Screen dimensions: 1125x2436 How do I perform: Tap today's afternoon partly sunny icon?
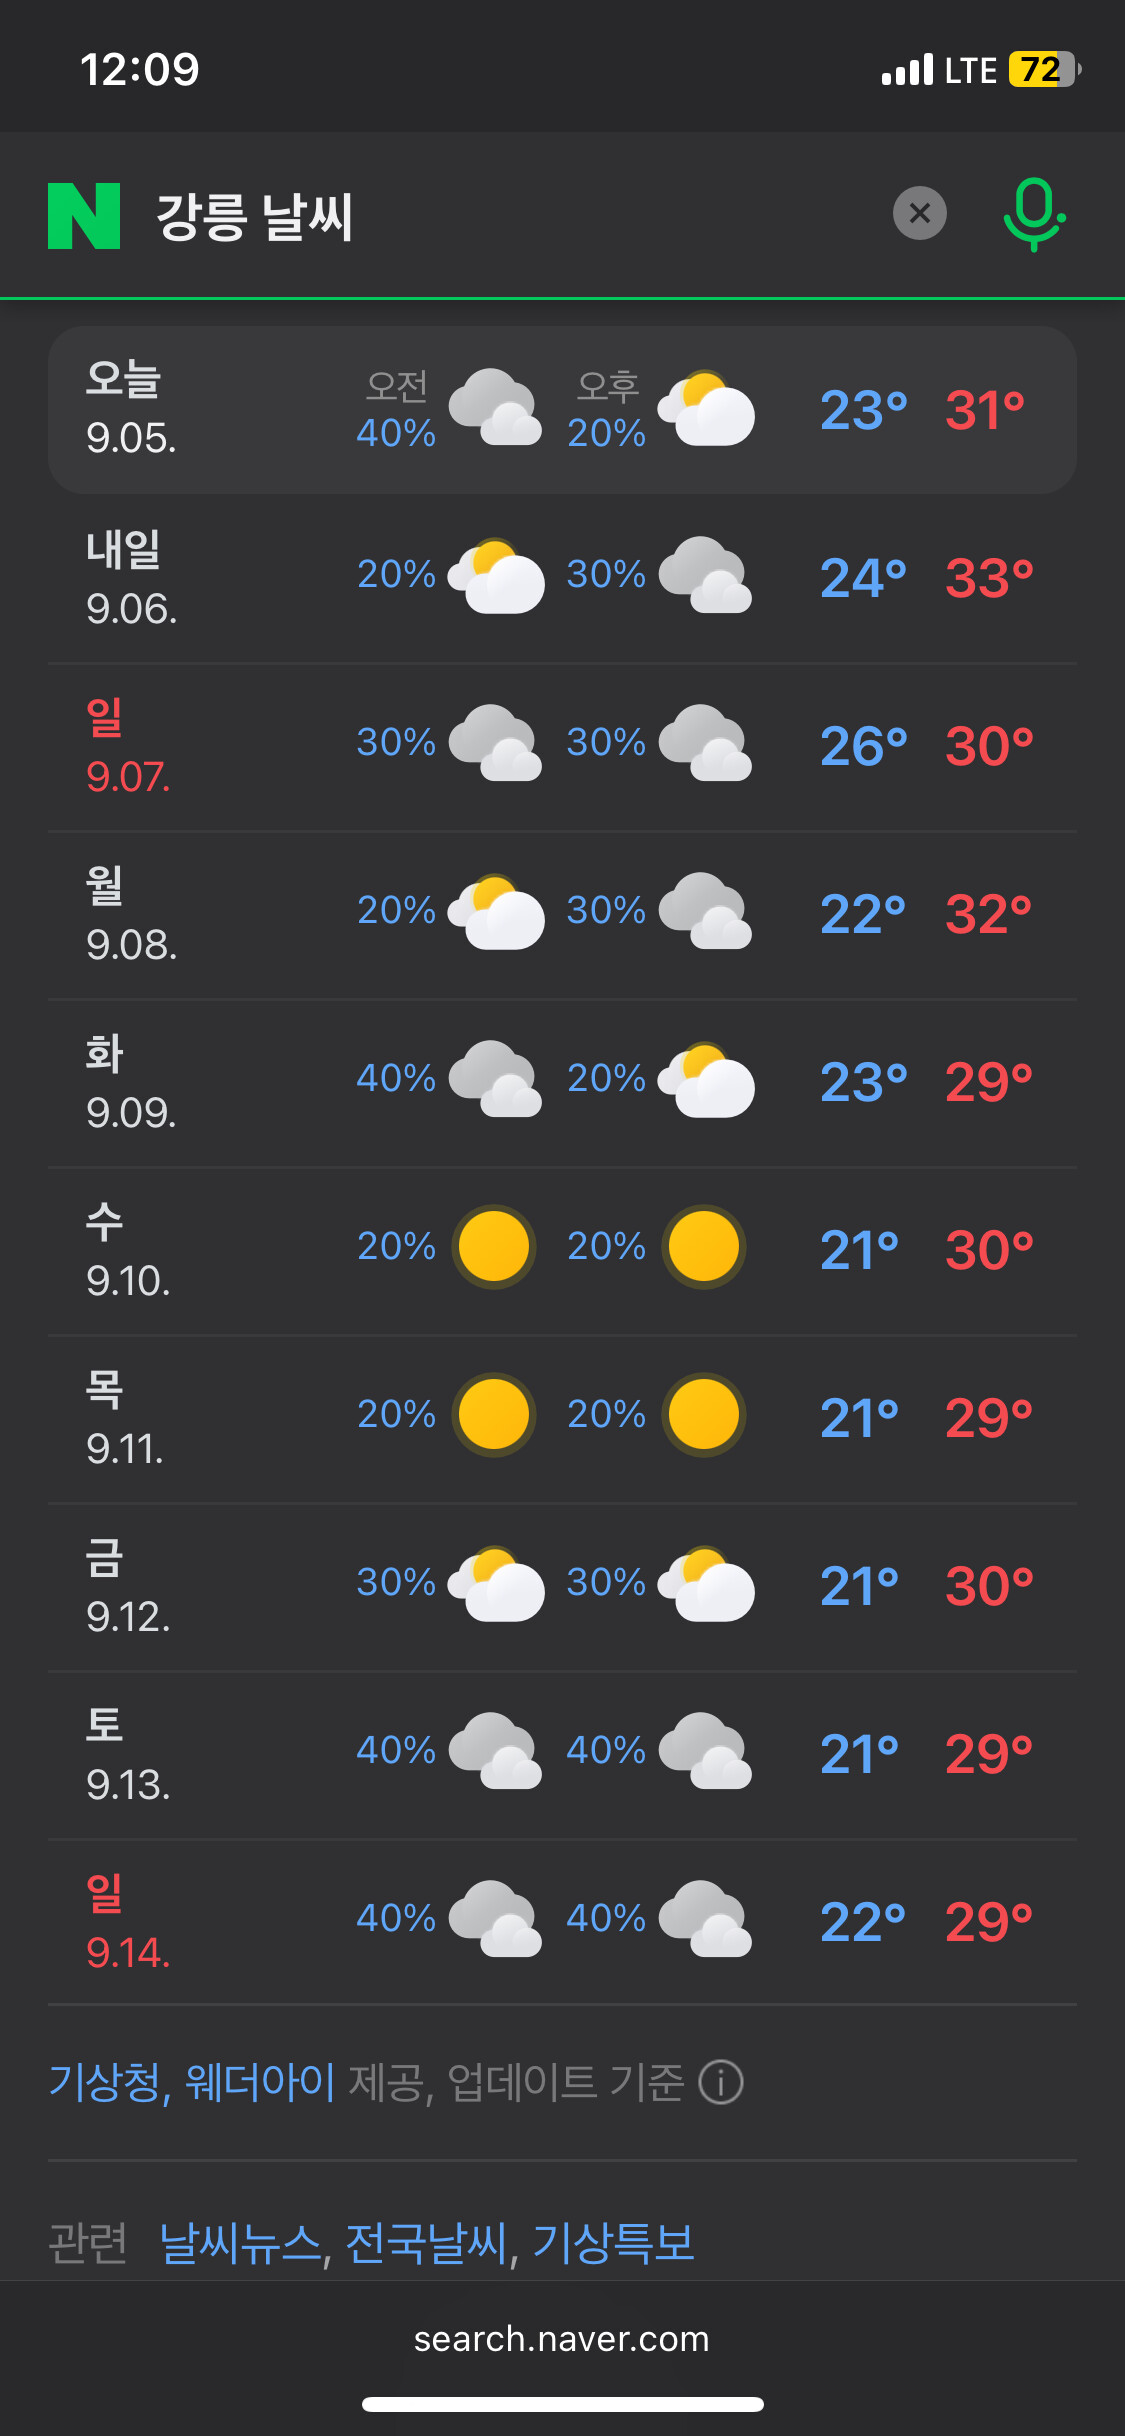706,408
